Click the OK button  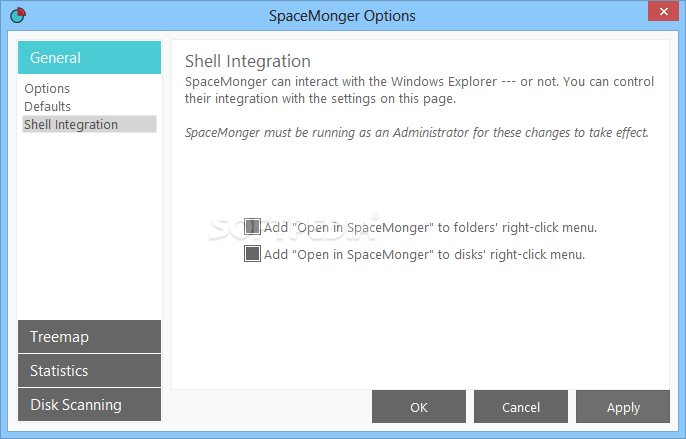[x=419, y=407]
